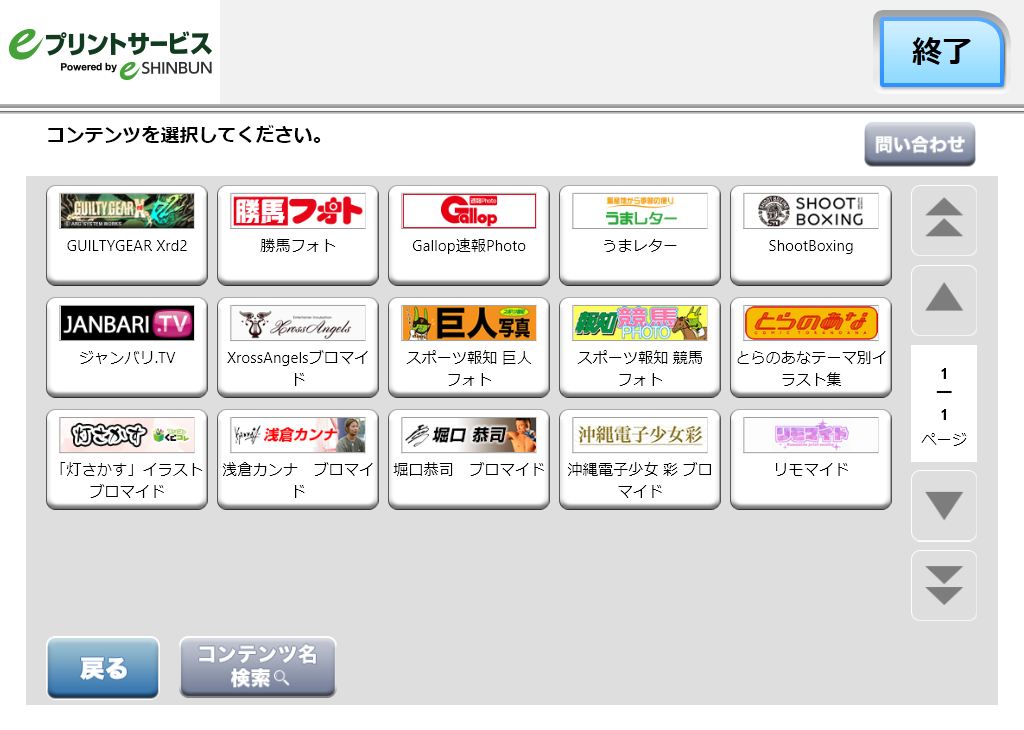Select とらのあなテーマ別イラスト集 tile
The width and height of the screenshot is (1024, 730).
[810, 347]
